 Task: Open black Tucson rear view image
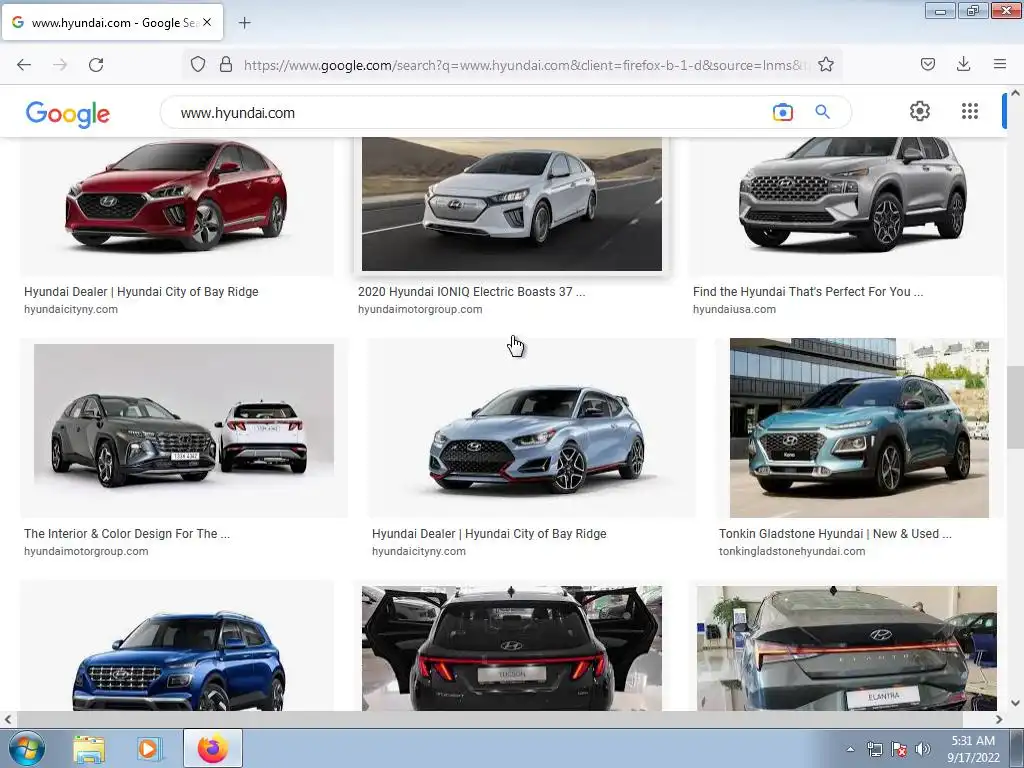tap(512, 648)
